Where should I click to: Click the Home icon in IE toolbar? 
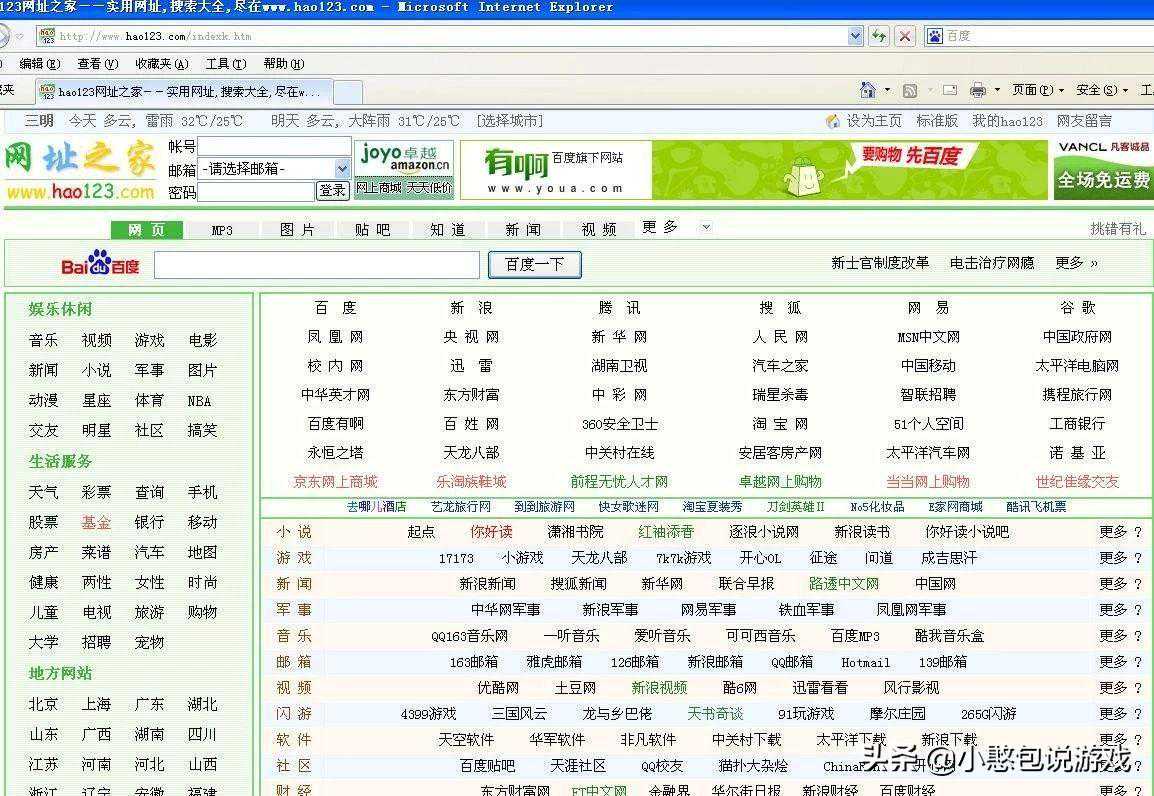[868, 90]
